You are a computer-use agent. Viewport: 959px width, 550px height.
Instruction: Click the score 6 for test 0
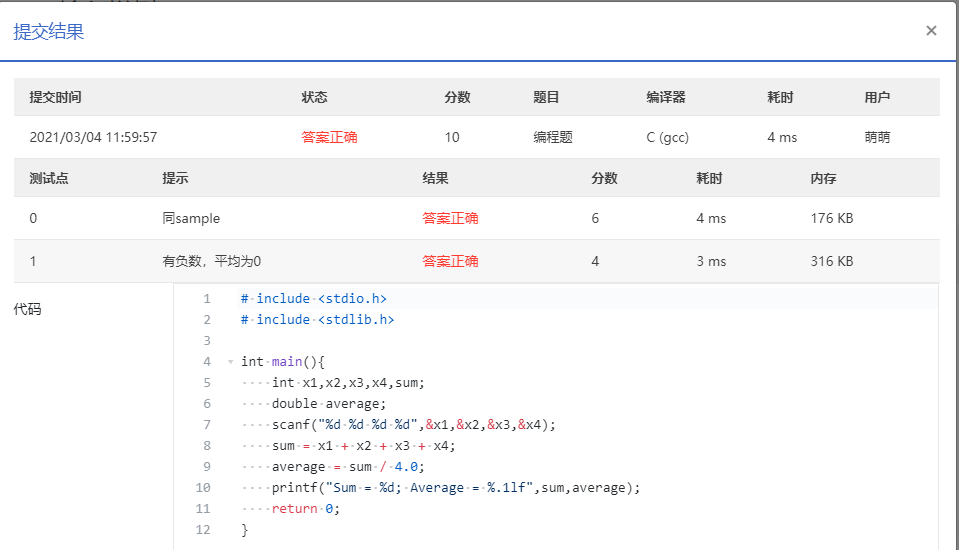point(595,218)
